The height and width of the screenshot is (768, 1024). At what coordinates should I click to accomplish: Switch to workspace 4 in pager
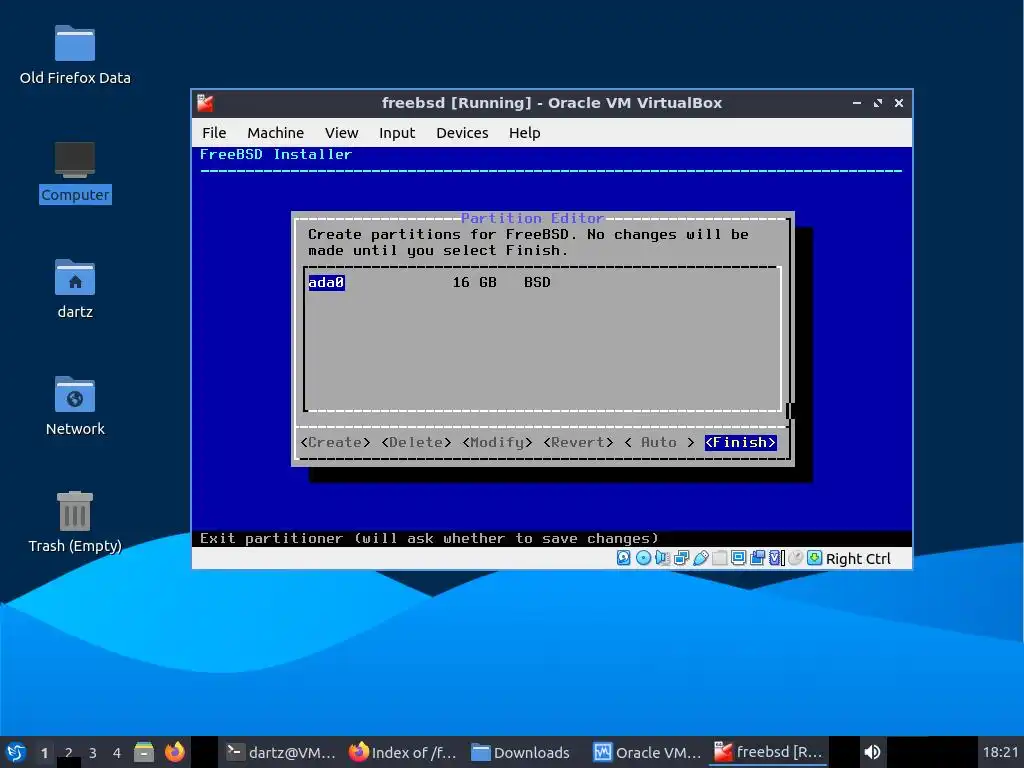117,752
